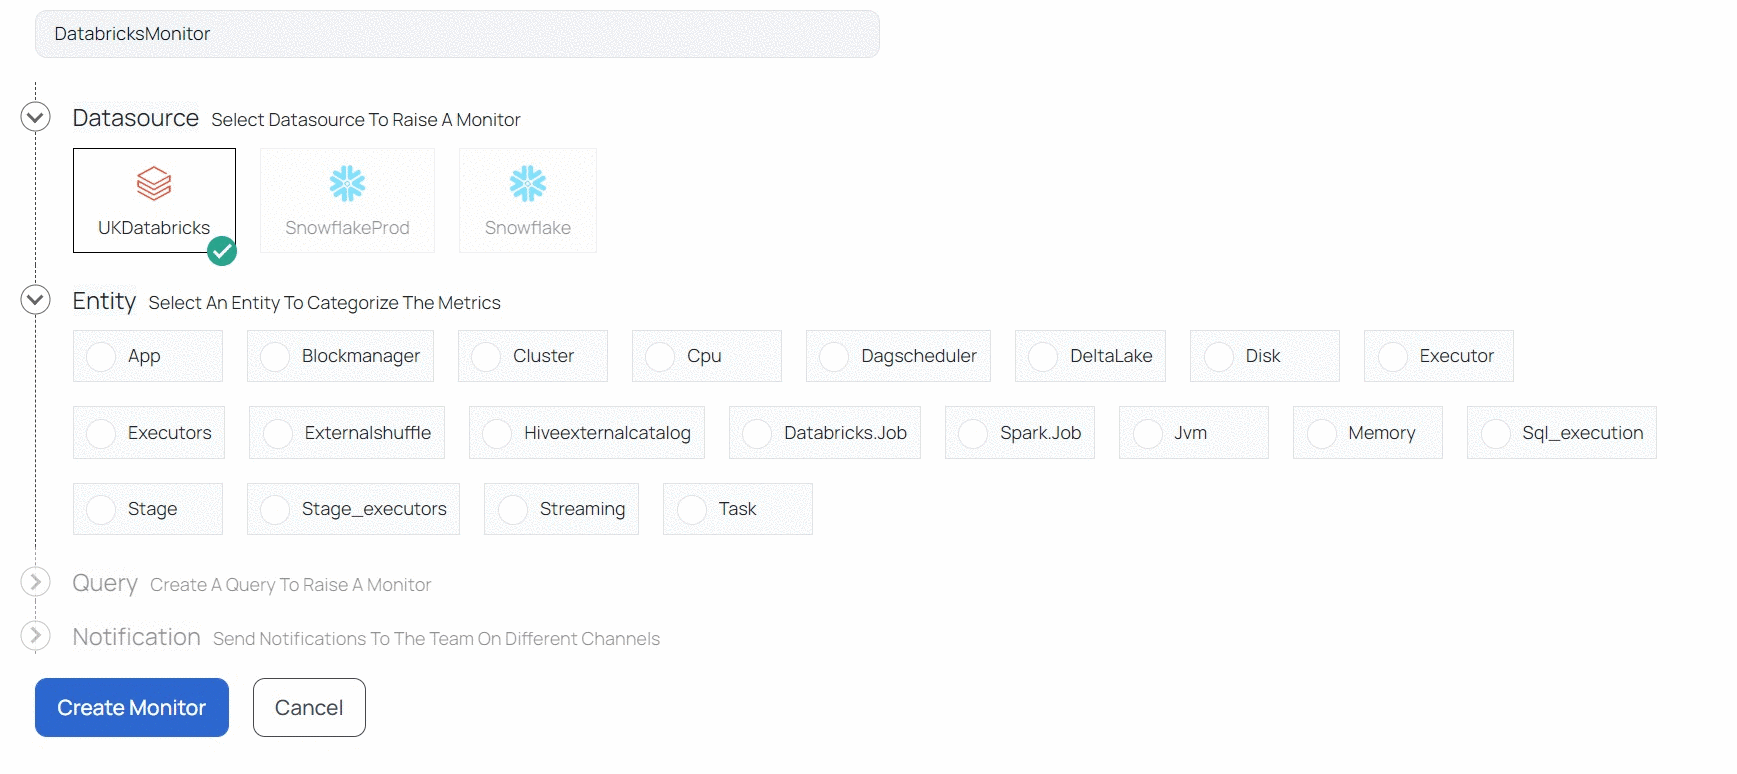Click the UKDatabricks stacked-layers icon
1737x774 pixels.
(x=154, y=184)
